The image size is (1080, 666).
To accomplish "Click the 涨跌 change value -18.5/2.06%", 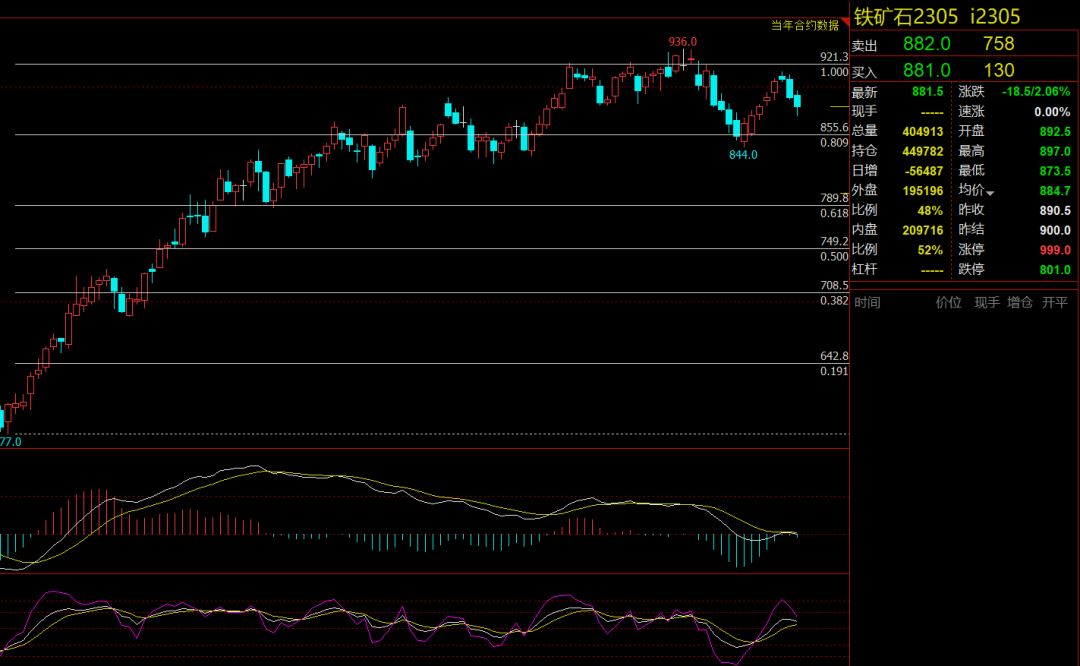I will pyautogui.click(x=1035, y=91).
